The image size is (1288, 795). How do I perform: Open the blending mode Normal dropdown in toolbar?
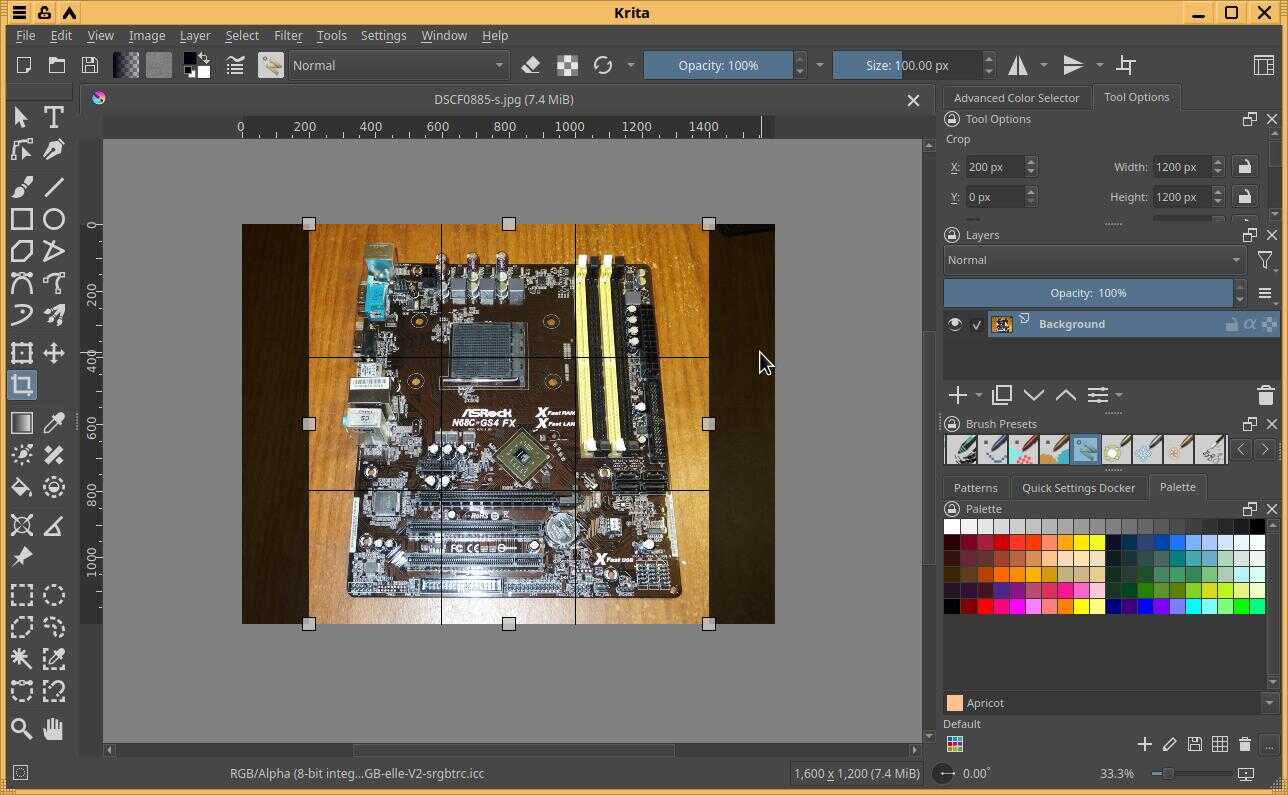398,65
